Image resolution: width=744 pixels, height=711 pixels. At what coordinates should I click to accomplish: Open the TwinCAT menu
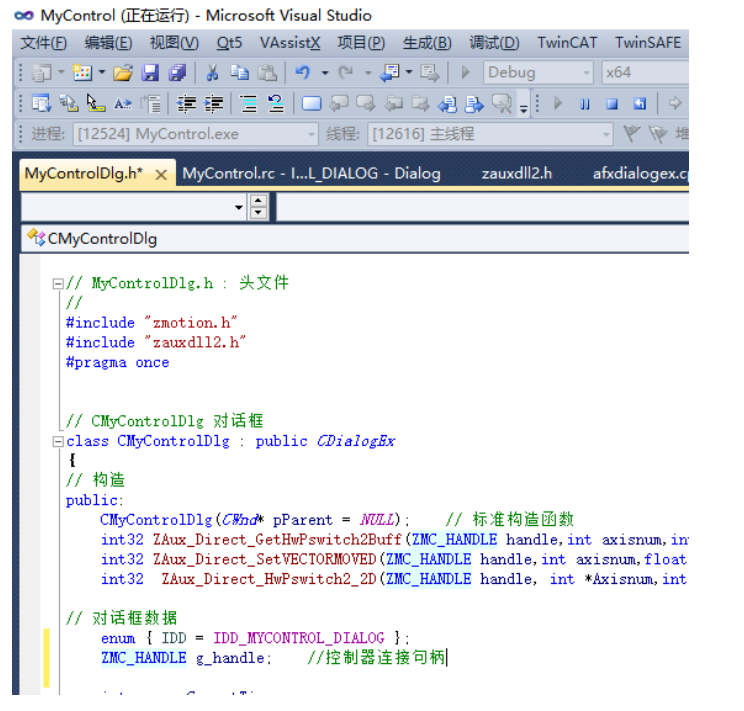567,43
